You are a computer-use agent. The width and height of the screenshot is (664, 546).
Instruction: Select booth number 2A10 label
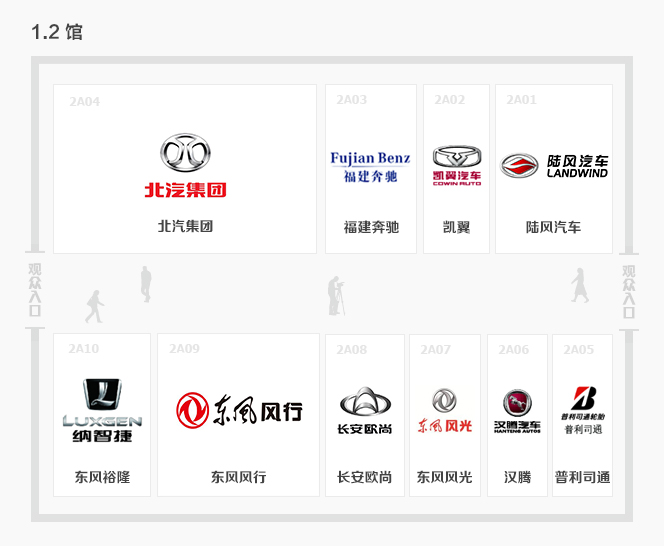(x=83, y=349)
